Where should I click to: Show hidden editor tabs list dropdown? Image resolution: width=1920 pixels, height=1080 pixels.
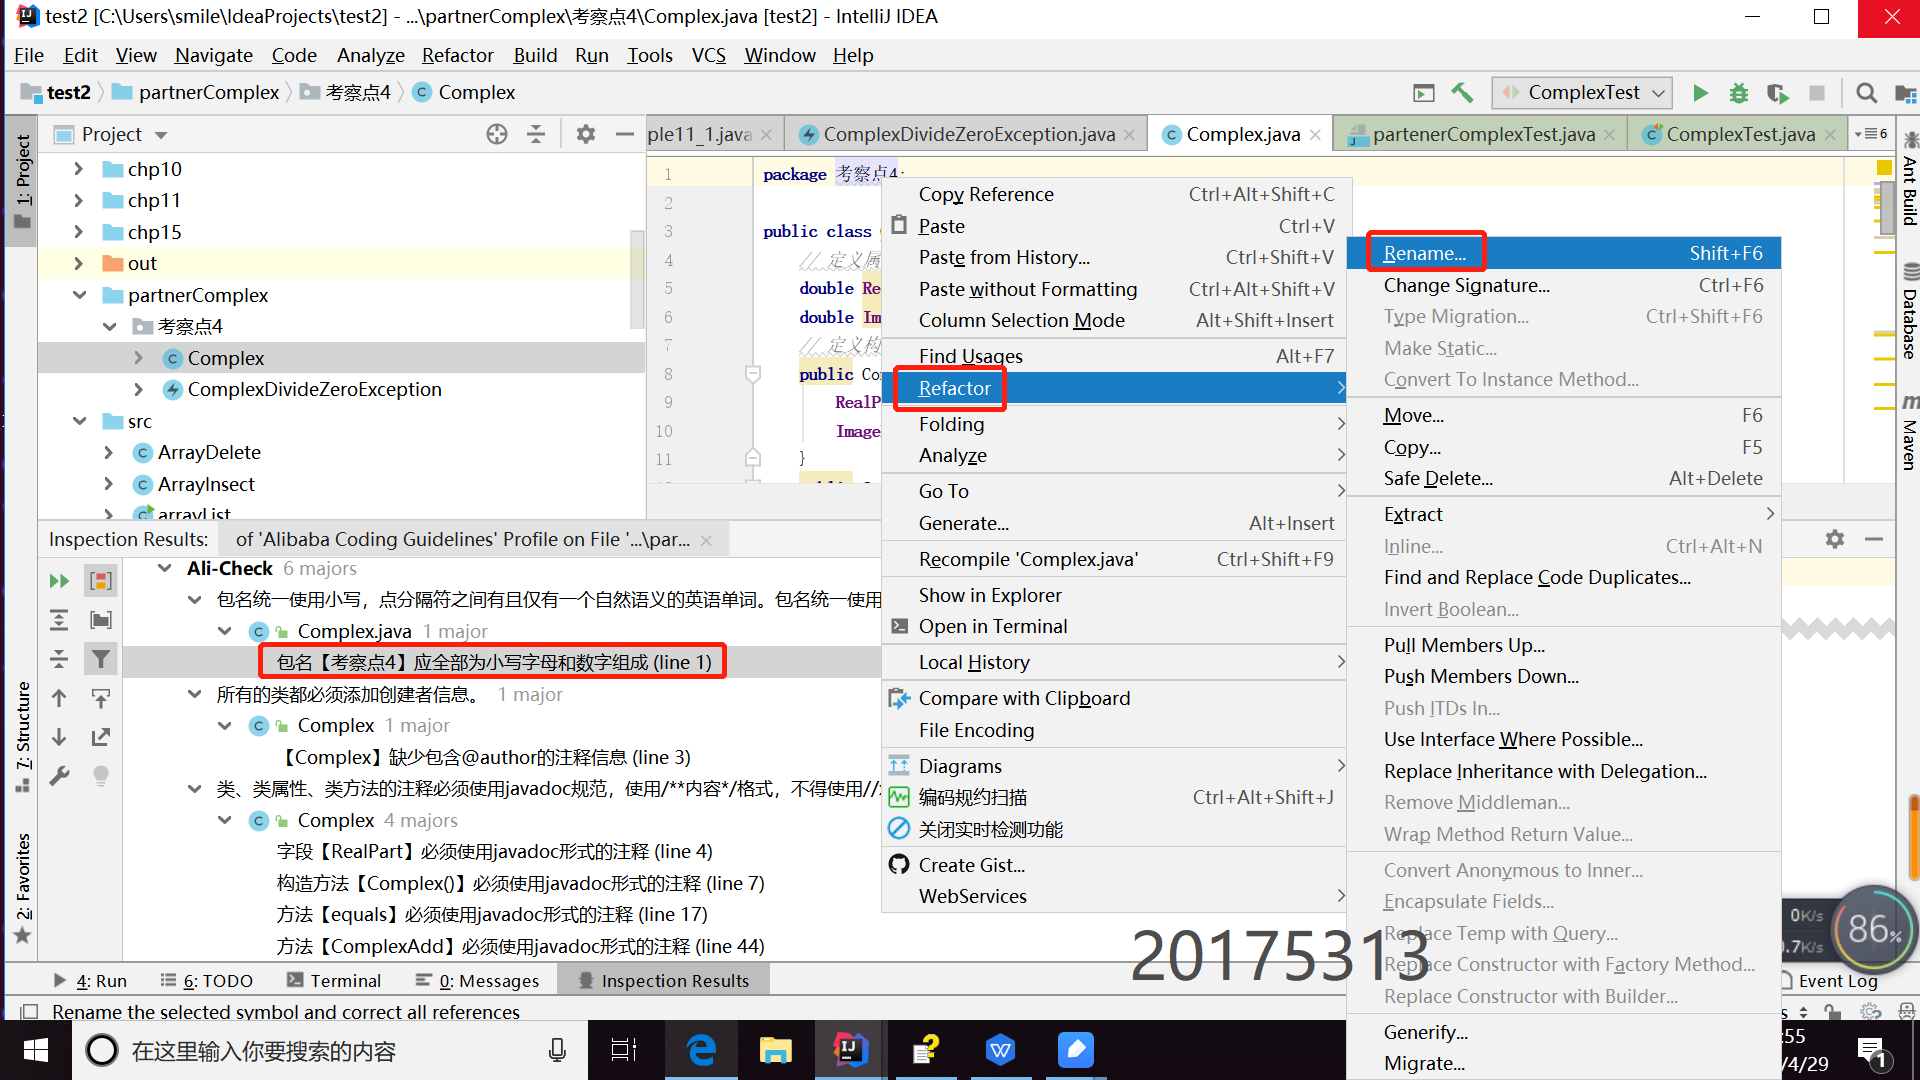point(1871,134)
